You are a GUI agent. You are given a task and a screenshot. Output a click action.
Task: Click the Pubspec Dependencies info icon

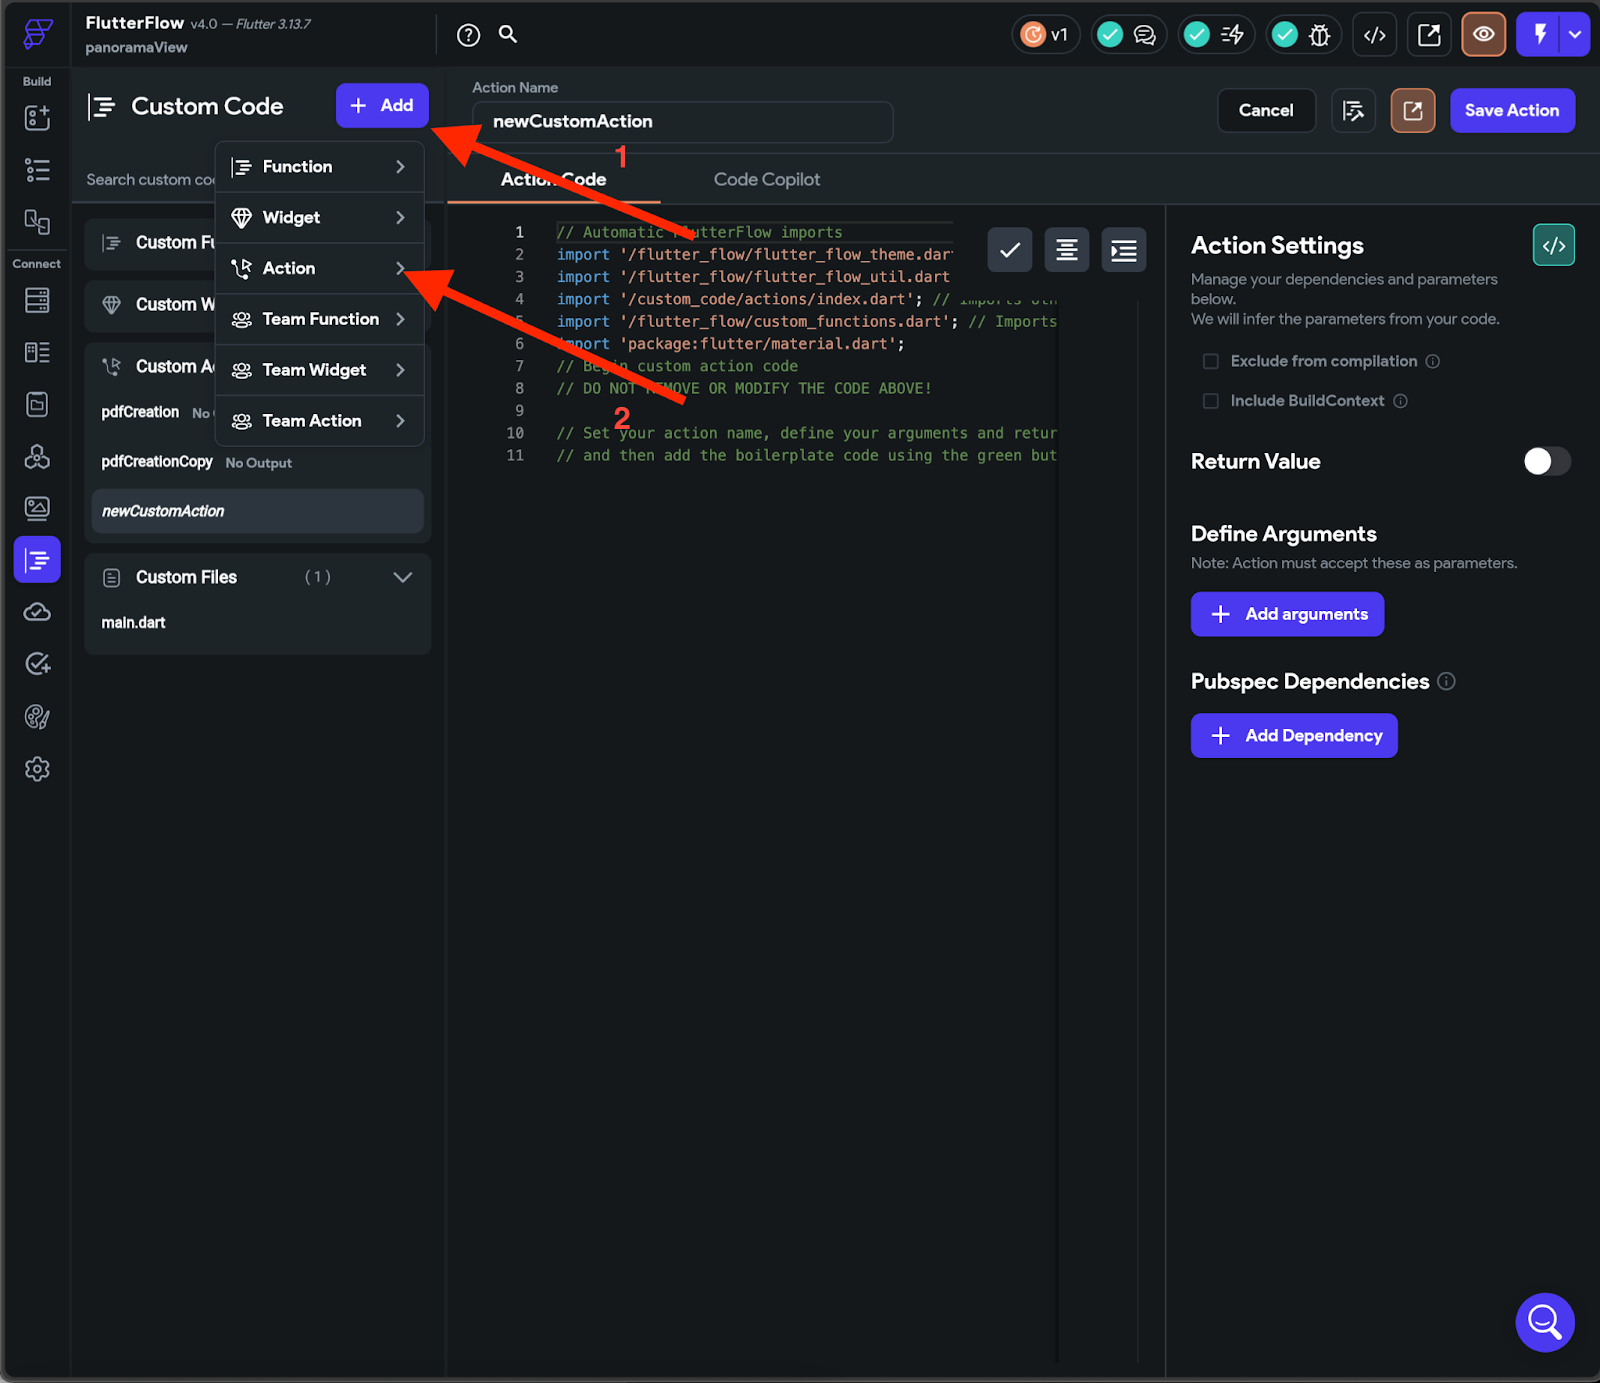1446,681
